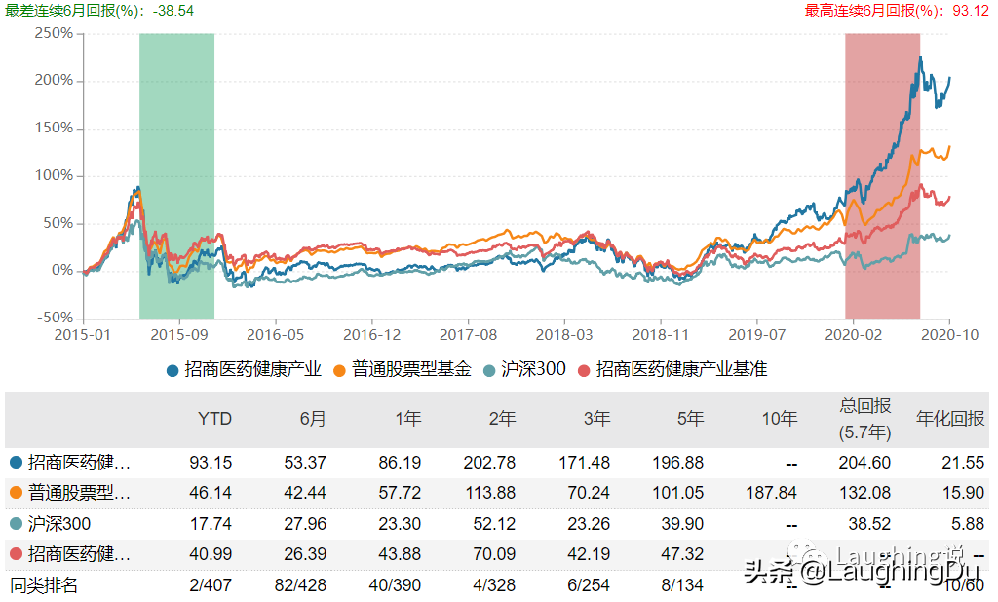The width and height of the screenshot is (998, 602).
Task: Click the 最高连续6月回报 label above chart
Action: pos(897,11)
